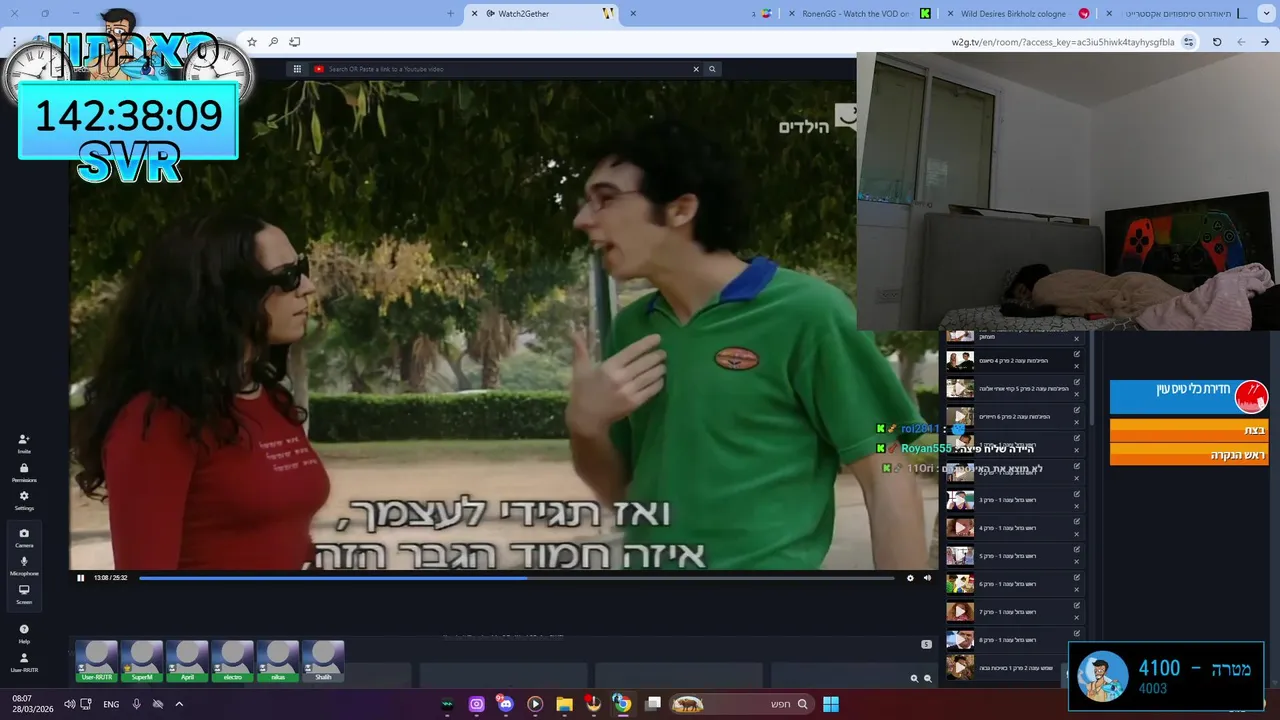Bookmark this page with the star icon
This screenshot has width=1280, height=720.
tap(252, 42)
